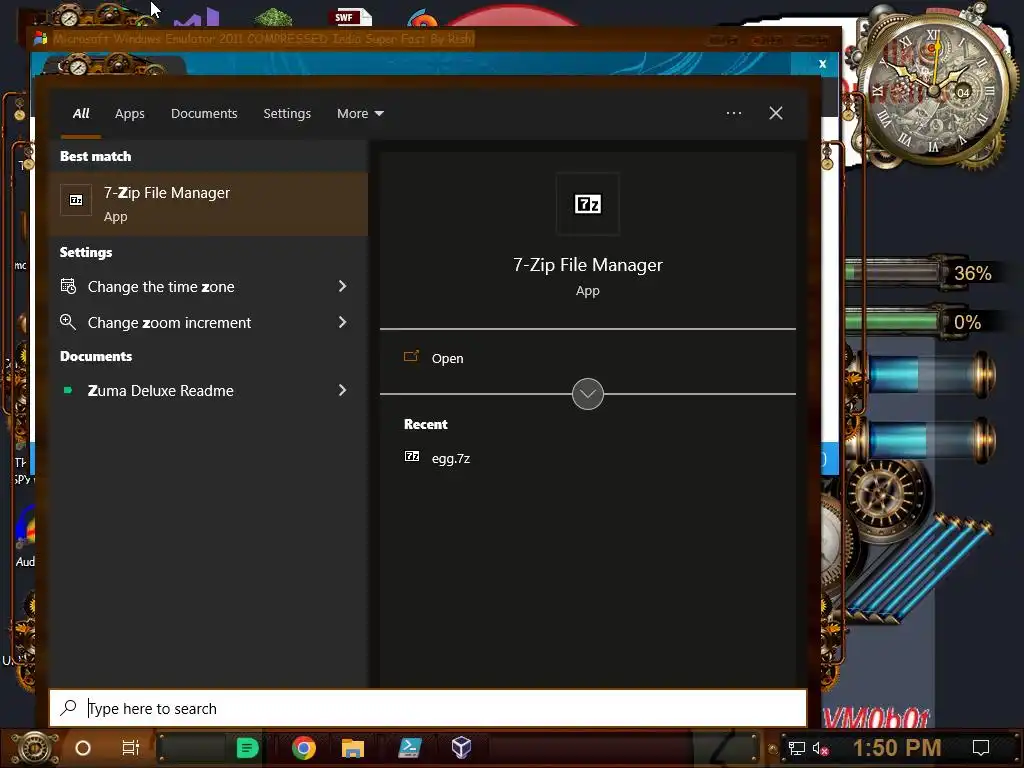Viewport: 1024px width, 768px height.
Task: Open the More filter dropdown
Action: click(x=360, y=113)
